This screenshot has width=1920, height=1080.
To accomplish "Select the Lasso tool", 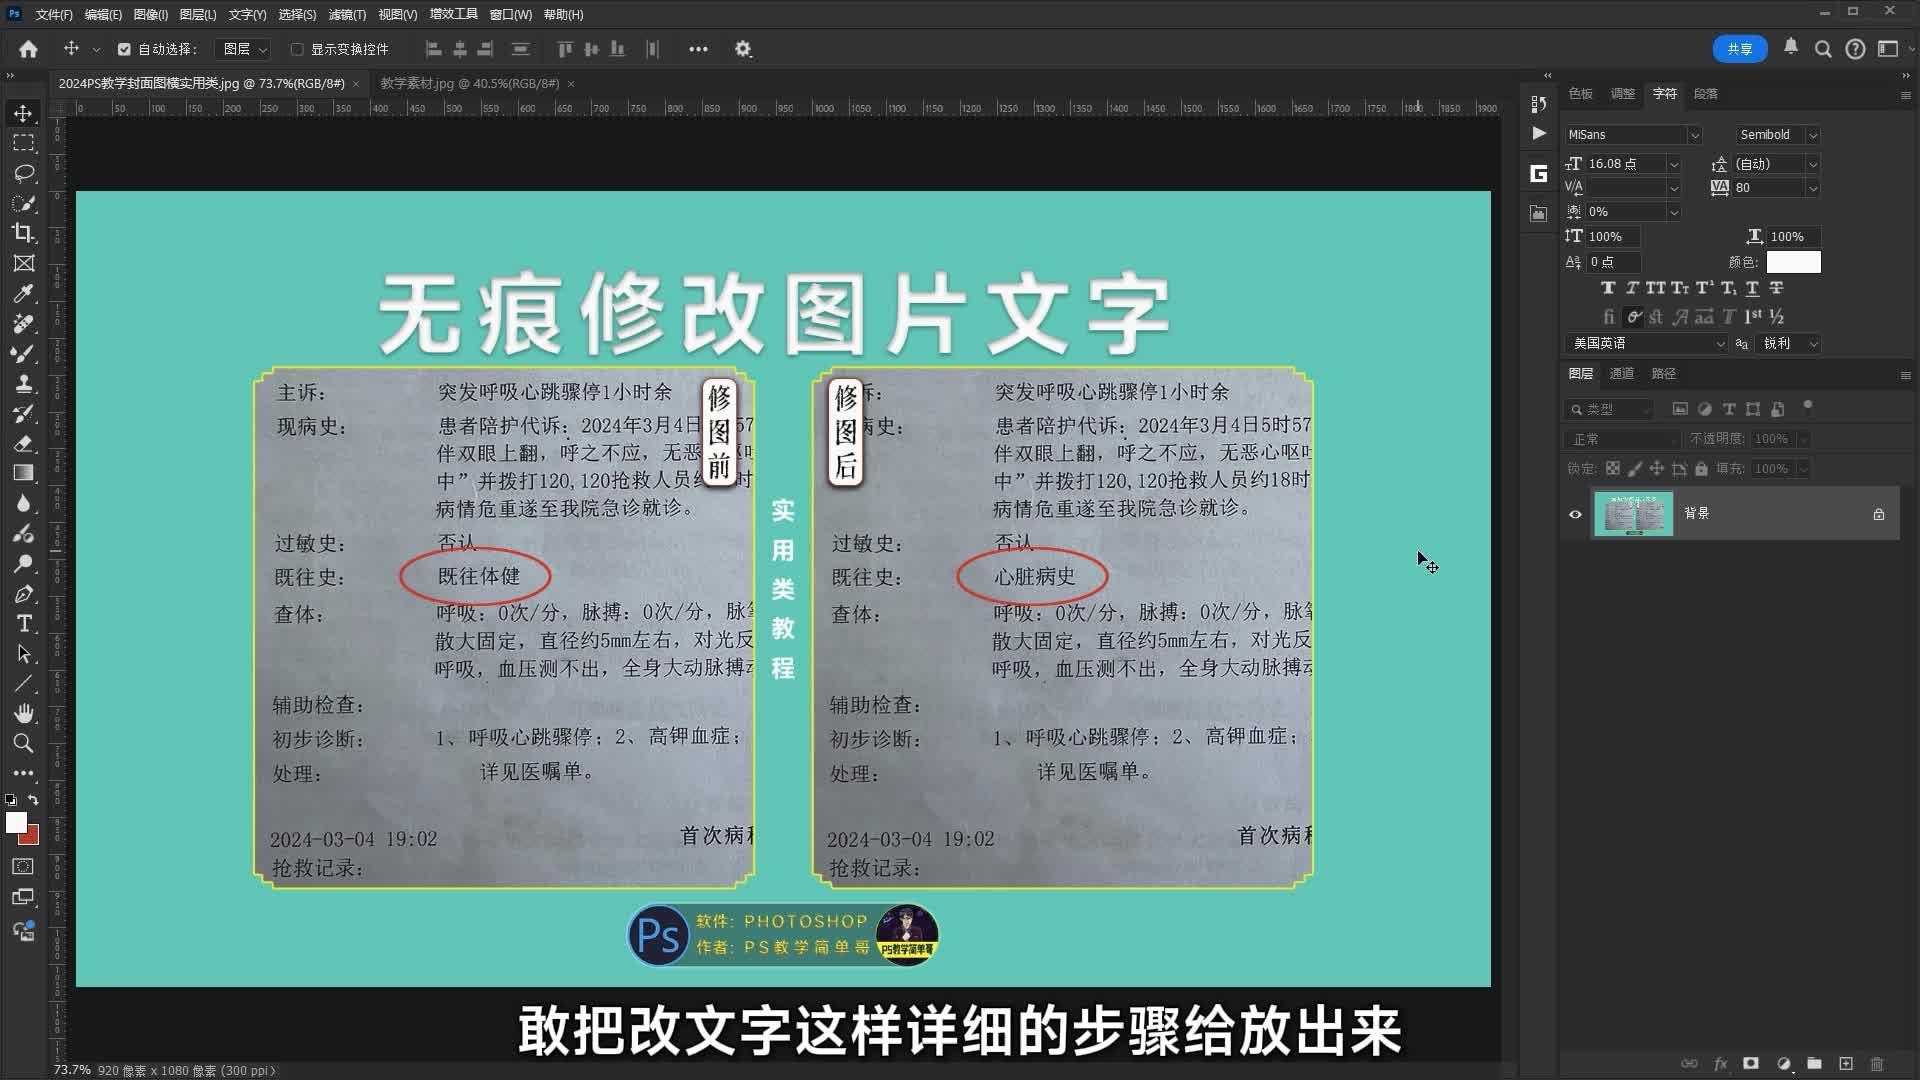I will tap(23, 173).
